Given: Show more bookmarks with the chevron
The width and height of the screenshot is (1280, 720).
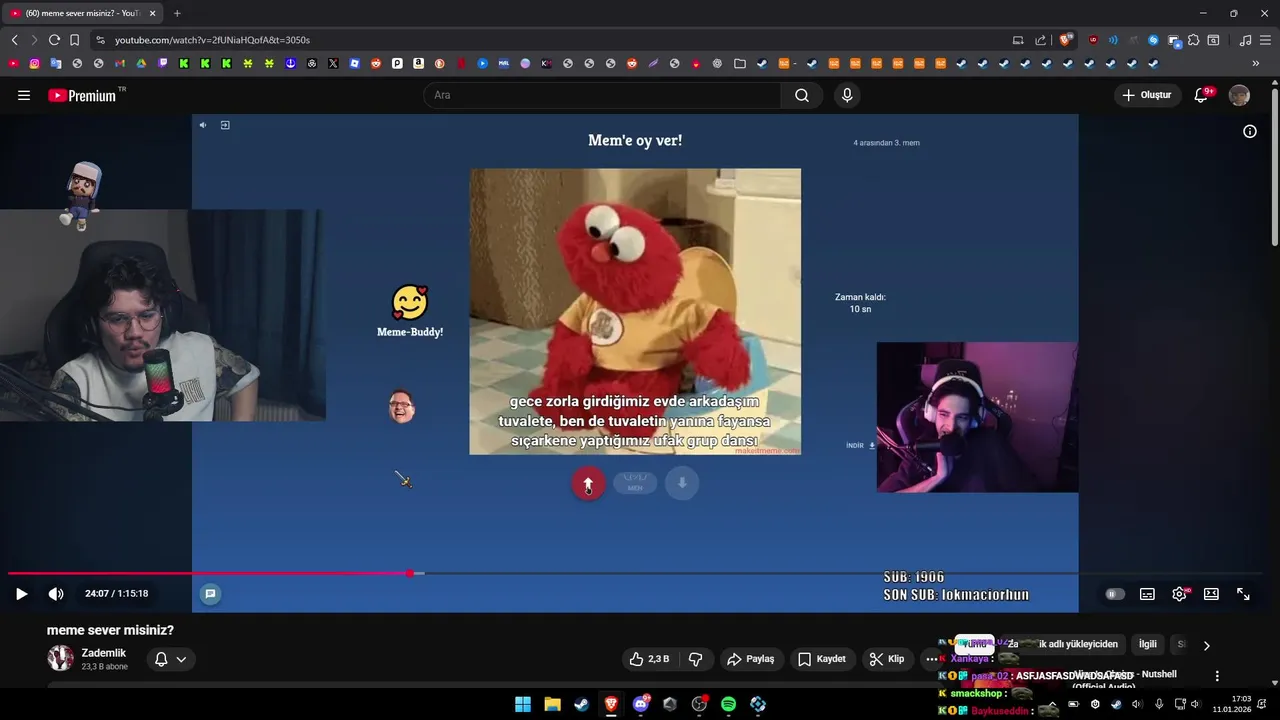Looking at the screenshot, I should point(1255,63).
